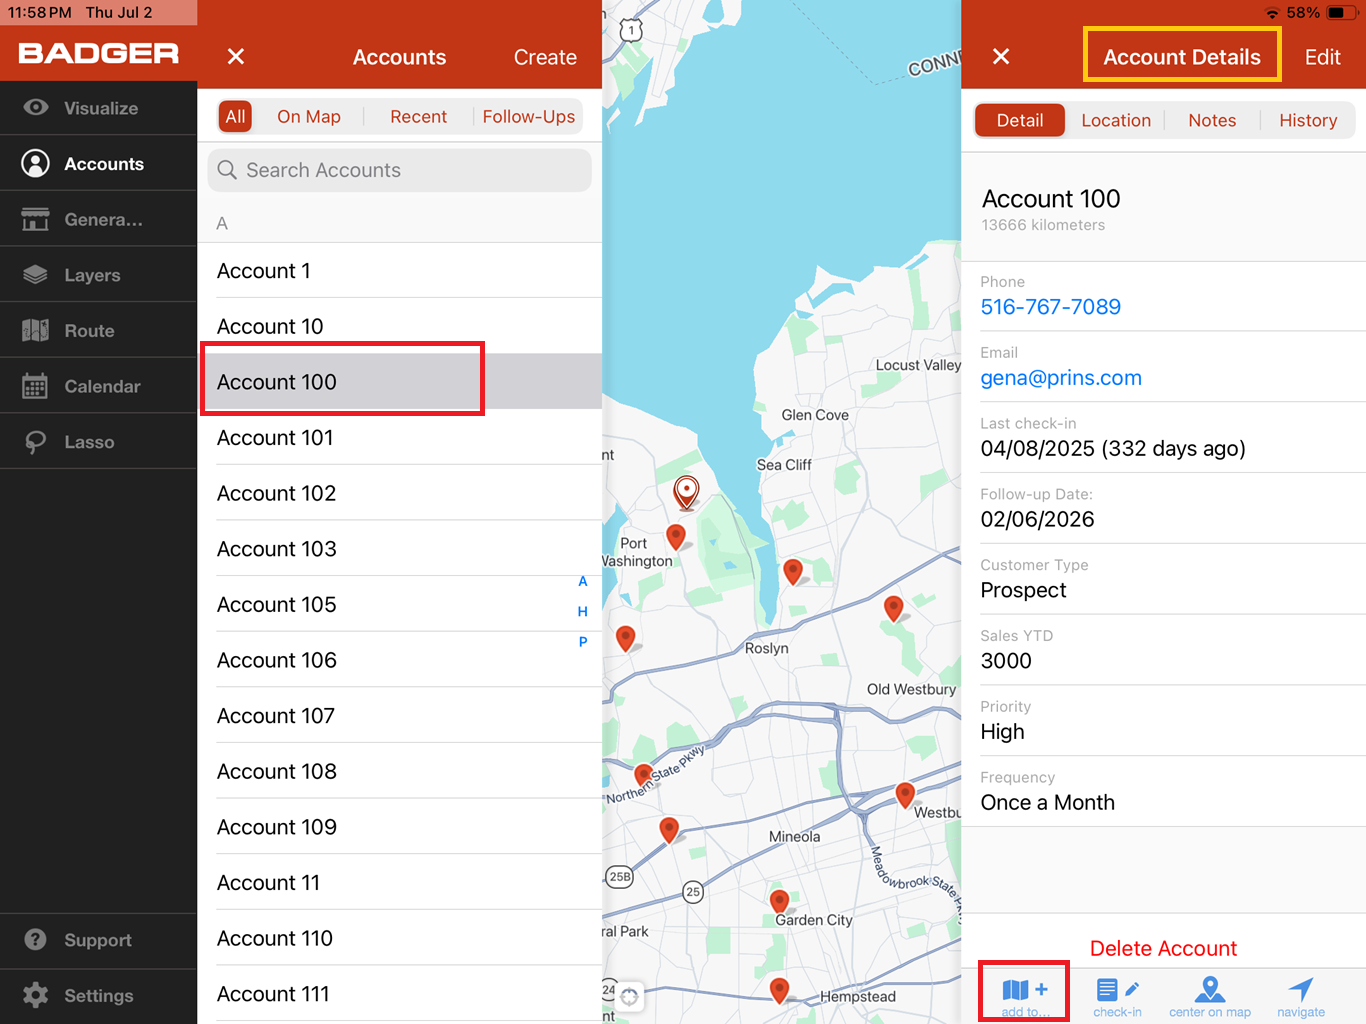Open the General storefront icon

coord(36,219)
